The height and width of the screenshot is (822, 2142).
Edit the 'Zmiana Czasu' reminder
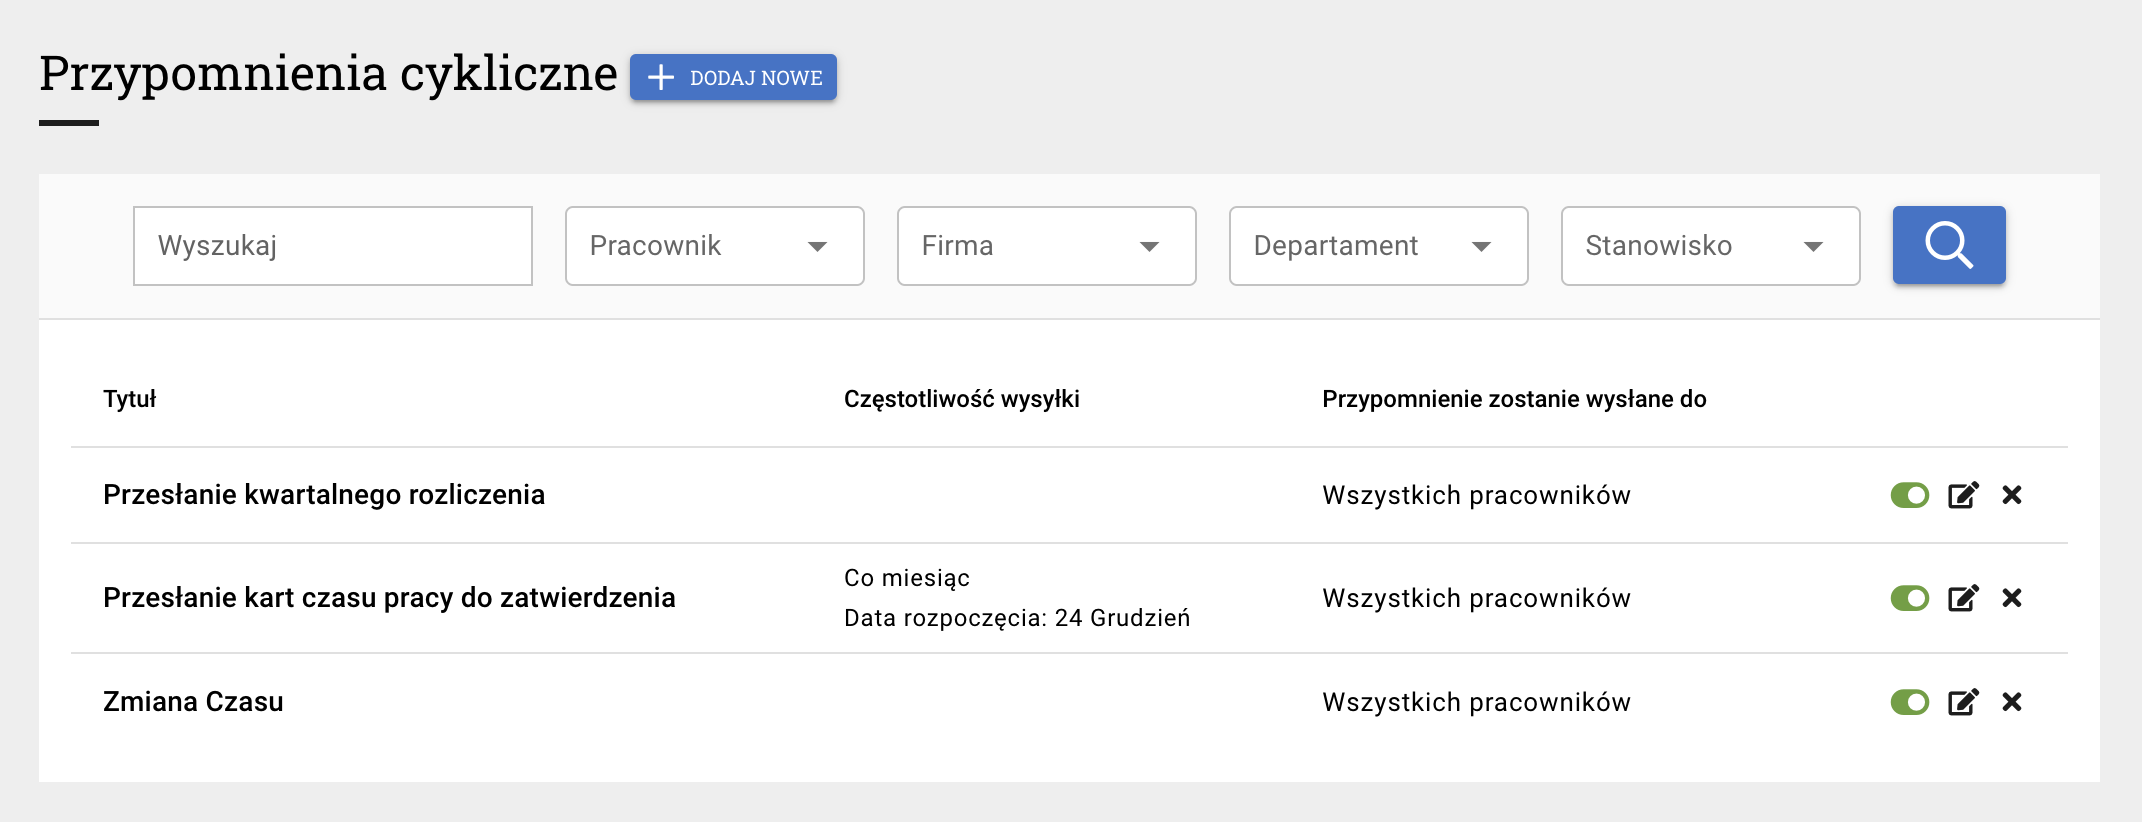pyautogui.click(x=1963, y=702)
